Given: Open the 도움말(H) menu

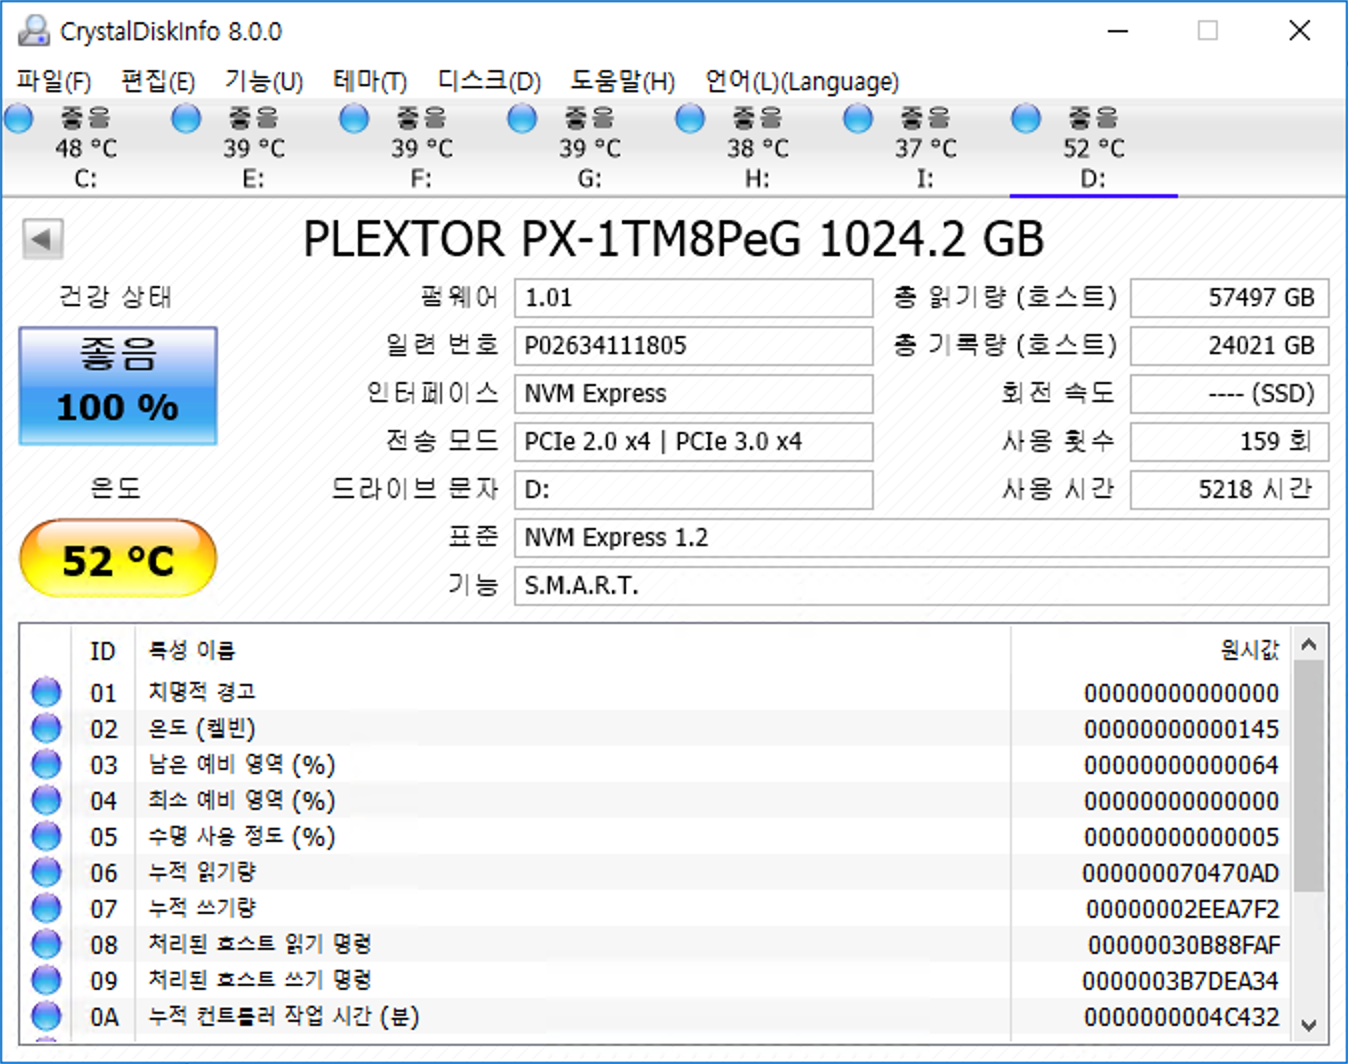Looking at the screenshot, I should tap(623, 81).
